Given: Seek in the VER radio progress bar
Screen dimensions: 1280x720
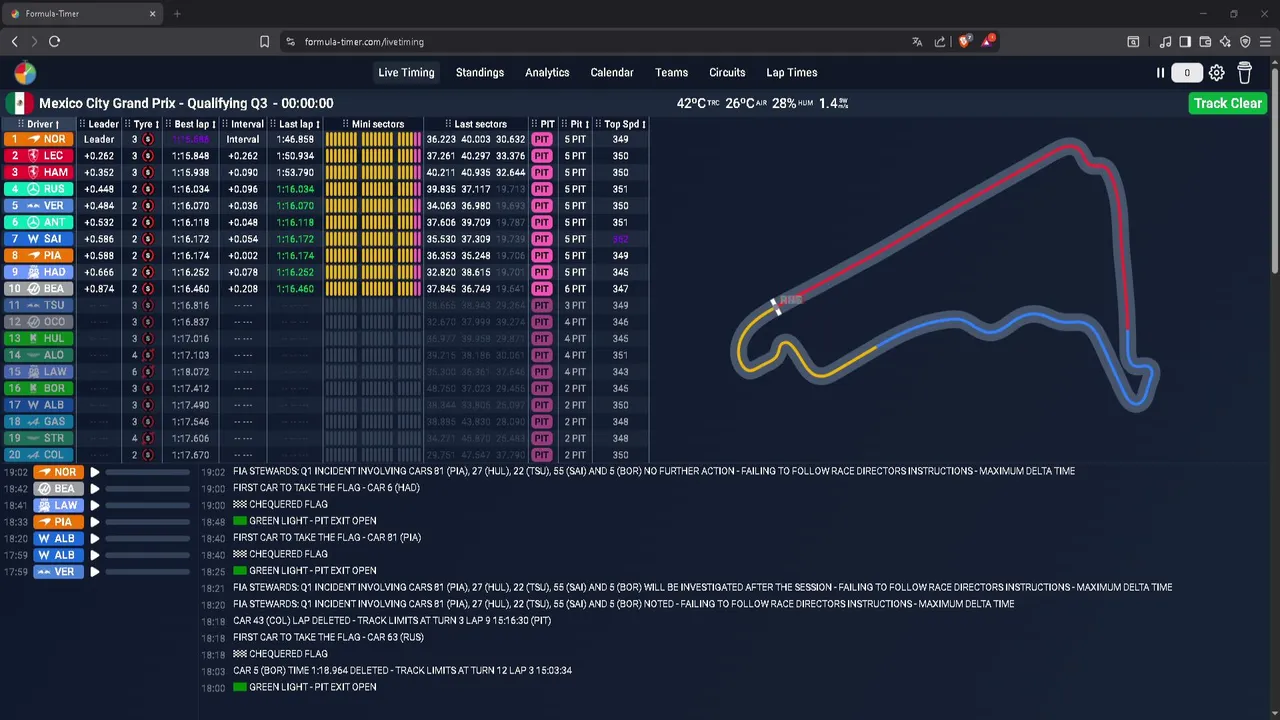Looking at the screenshot, I should click(147, 572).
